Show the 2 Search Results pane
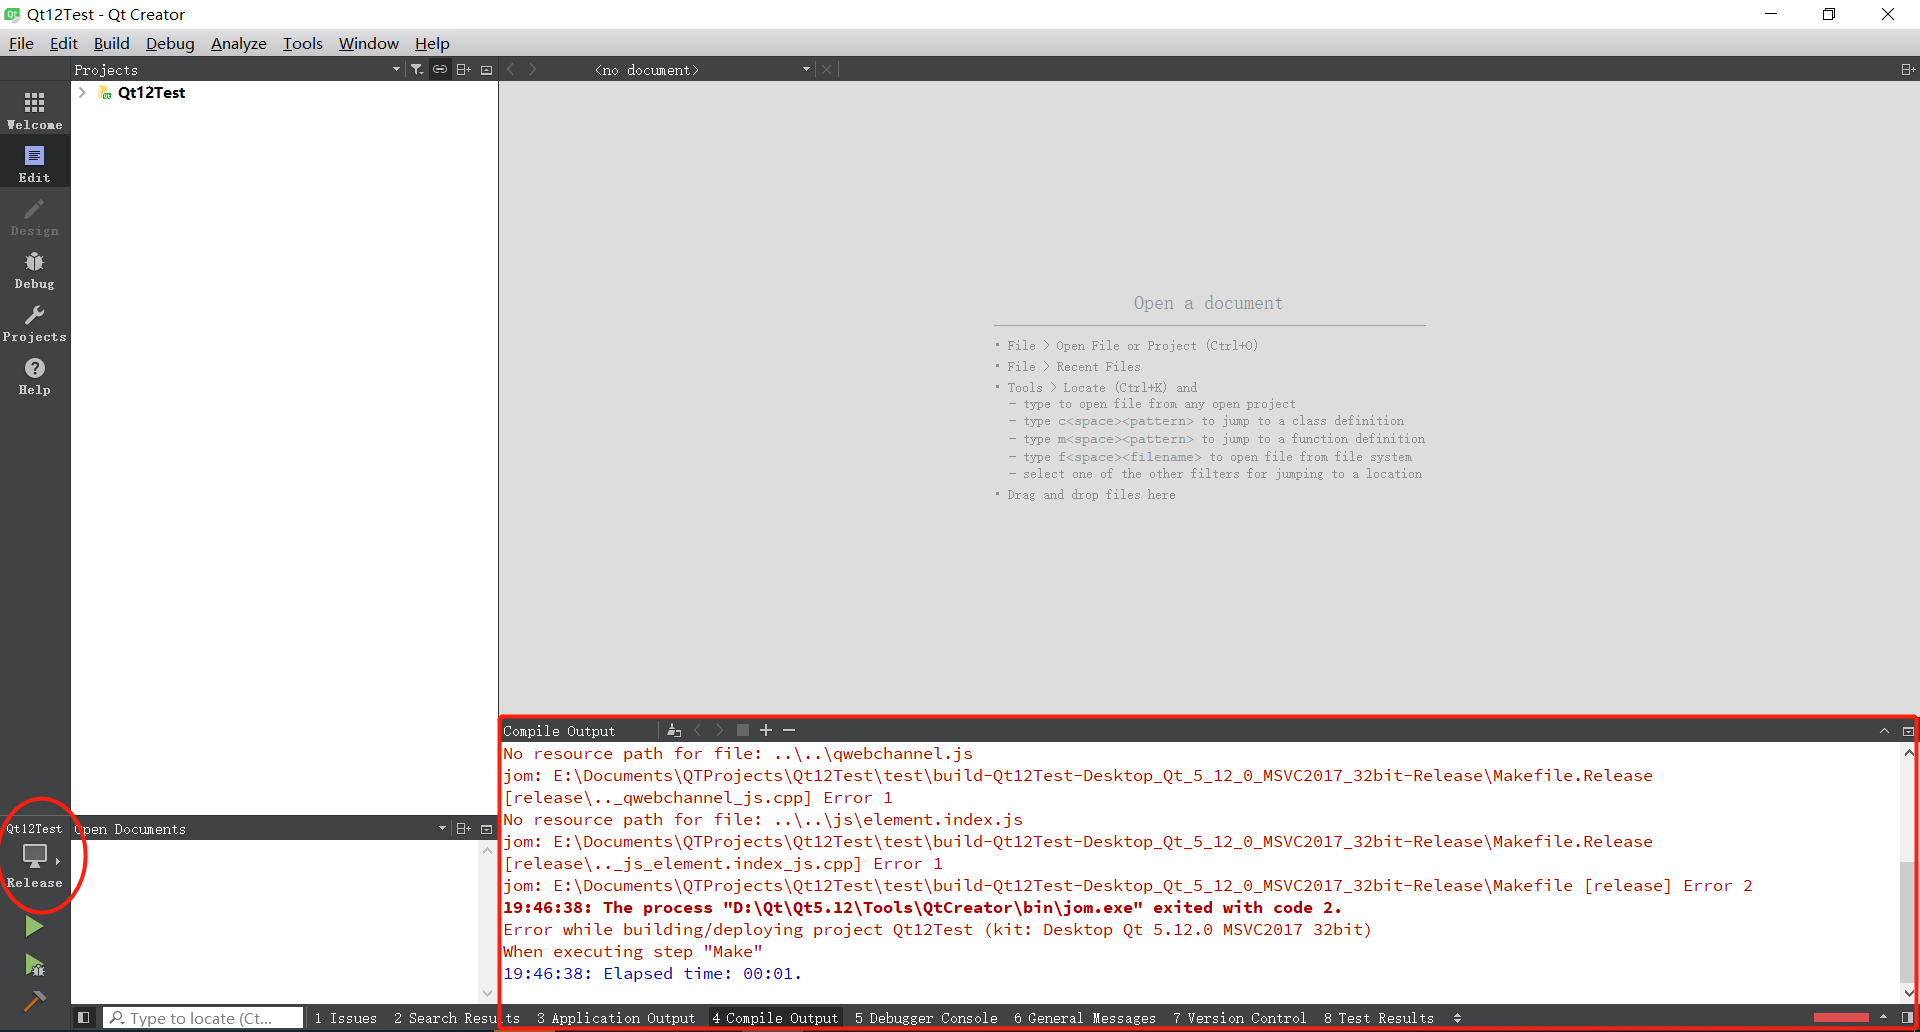 (x=457, y=1018)
